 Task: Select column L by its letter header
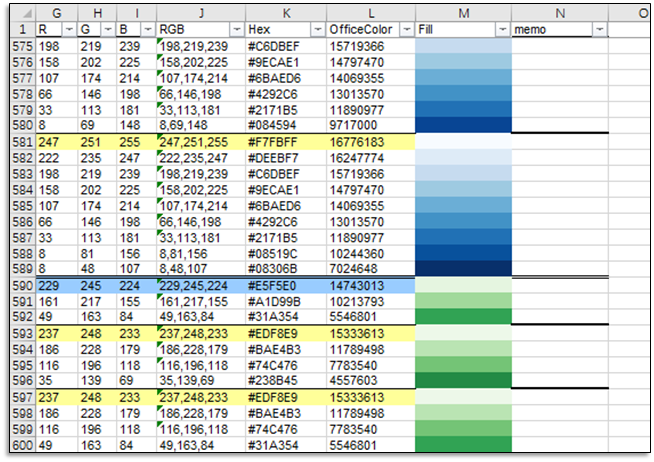tap(371, 13)
